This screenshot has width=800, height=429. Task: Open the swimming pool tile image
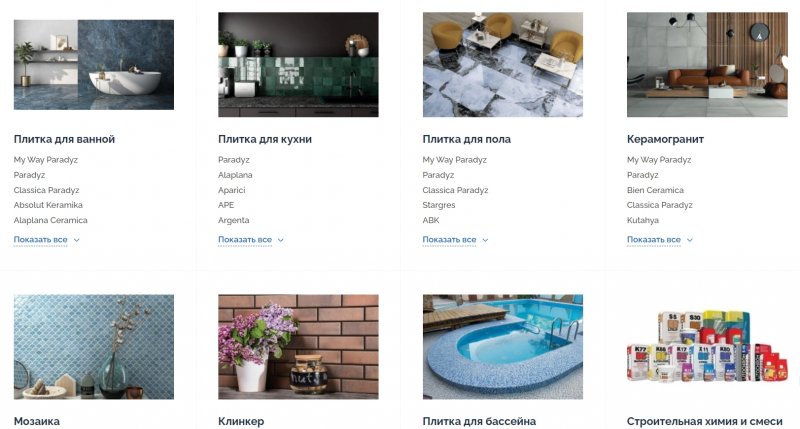coord(503,347)
